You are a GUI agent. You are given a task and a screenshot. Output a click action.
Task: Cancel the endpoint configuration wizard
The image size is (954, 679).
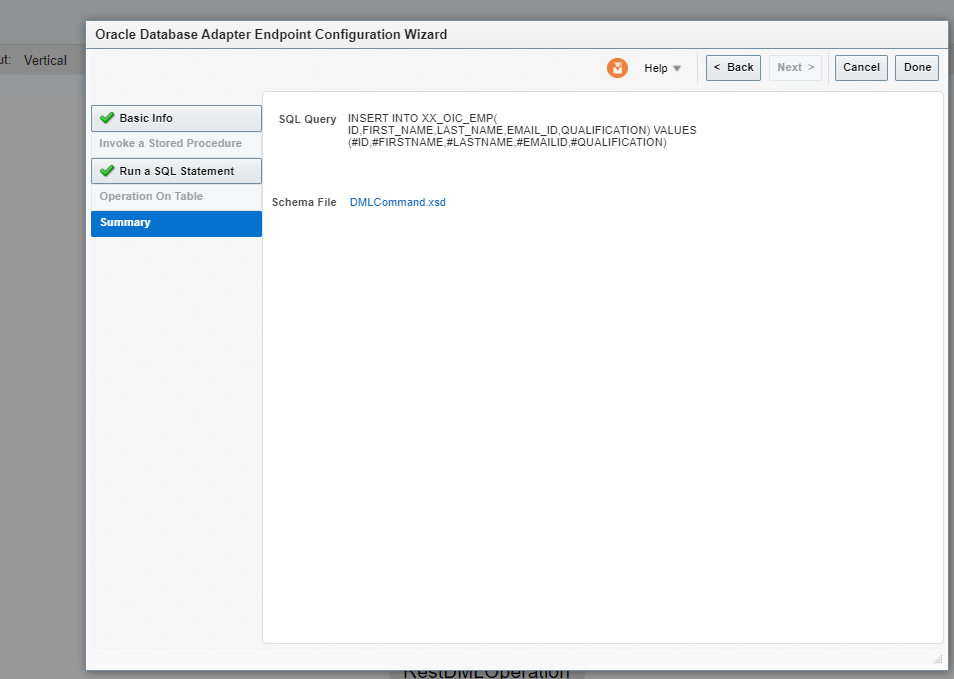point(860,67)
